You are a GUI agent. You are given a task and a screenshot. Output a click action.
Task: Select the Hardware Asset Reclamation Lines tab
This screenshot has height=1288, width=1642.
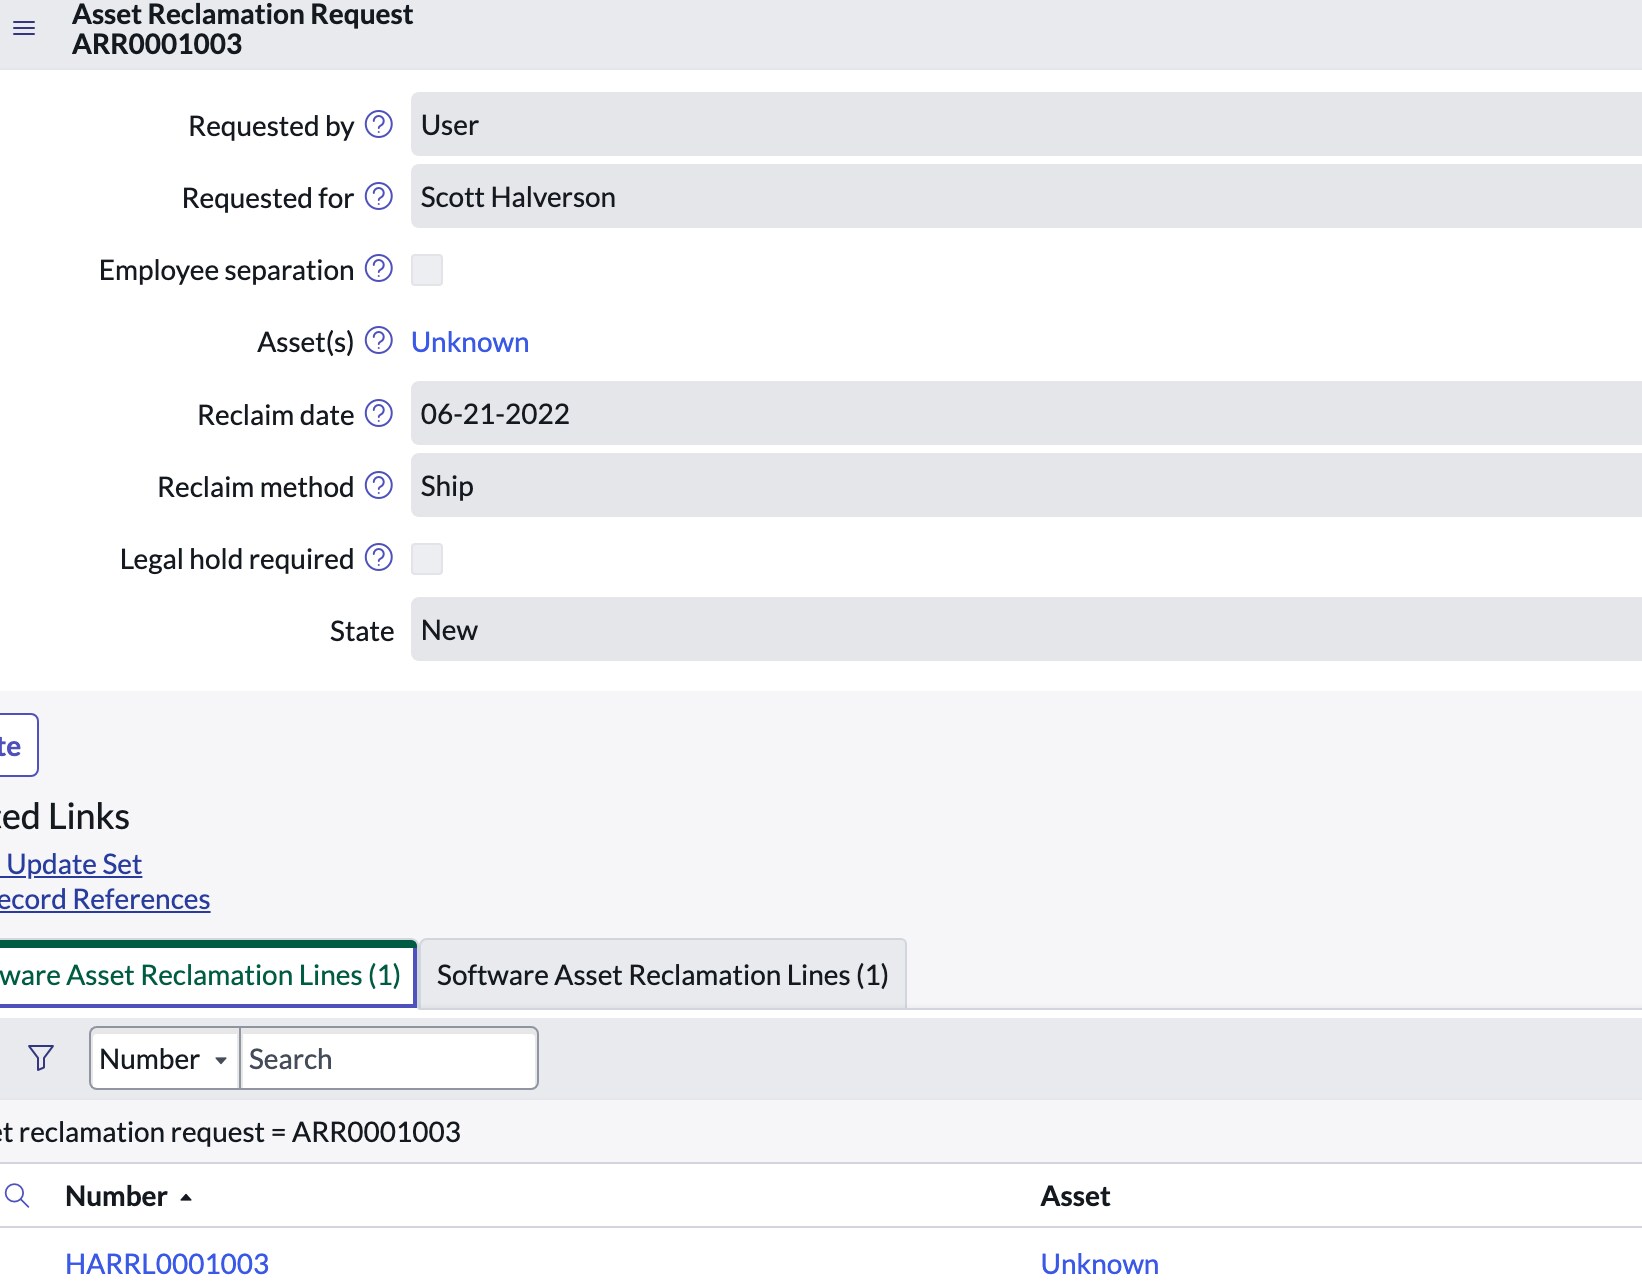200,975
